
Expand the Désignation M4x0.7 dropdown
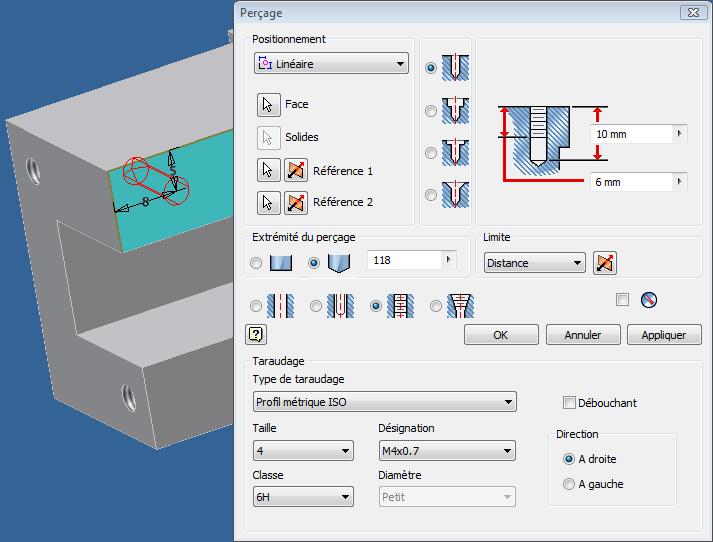447,451
